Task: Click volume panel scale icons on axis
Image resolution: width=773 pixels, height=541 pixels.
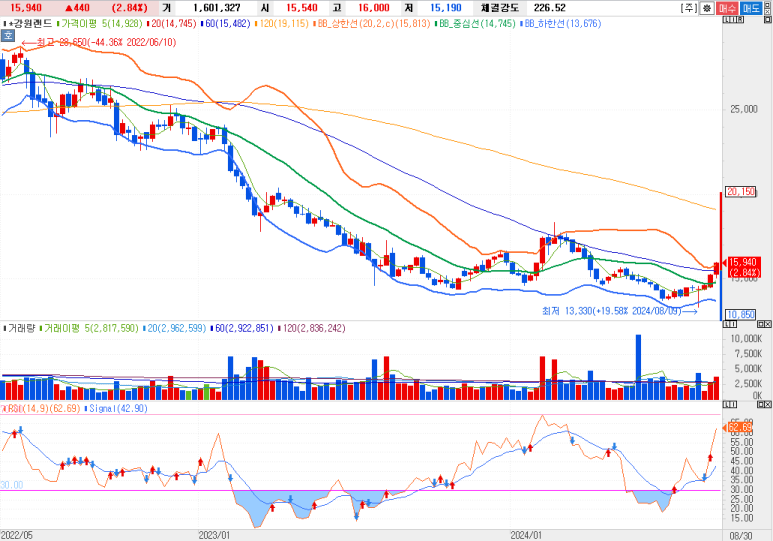Action: pyautogui.click(x=730, y=324)
